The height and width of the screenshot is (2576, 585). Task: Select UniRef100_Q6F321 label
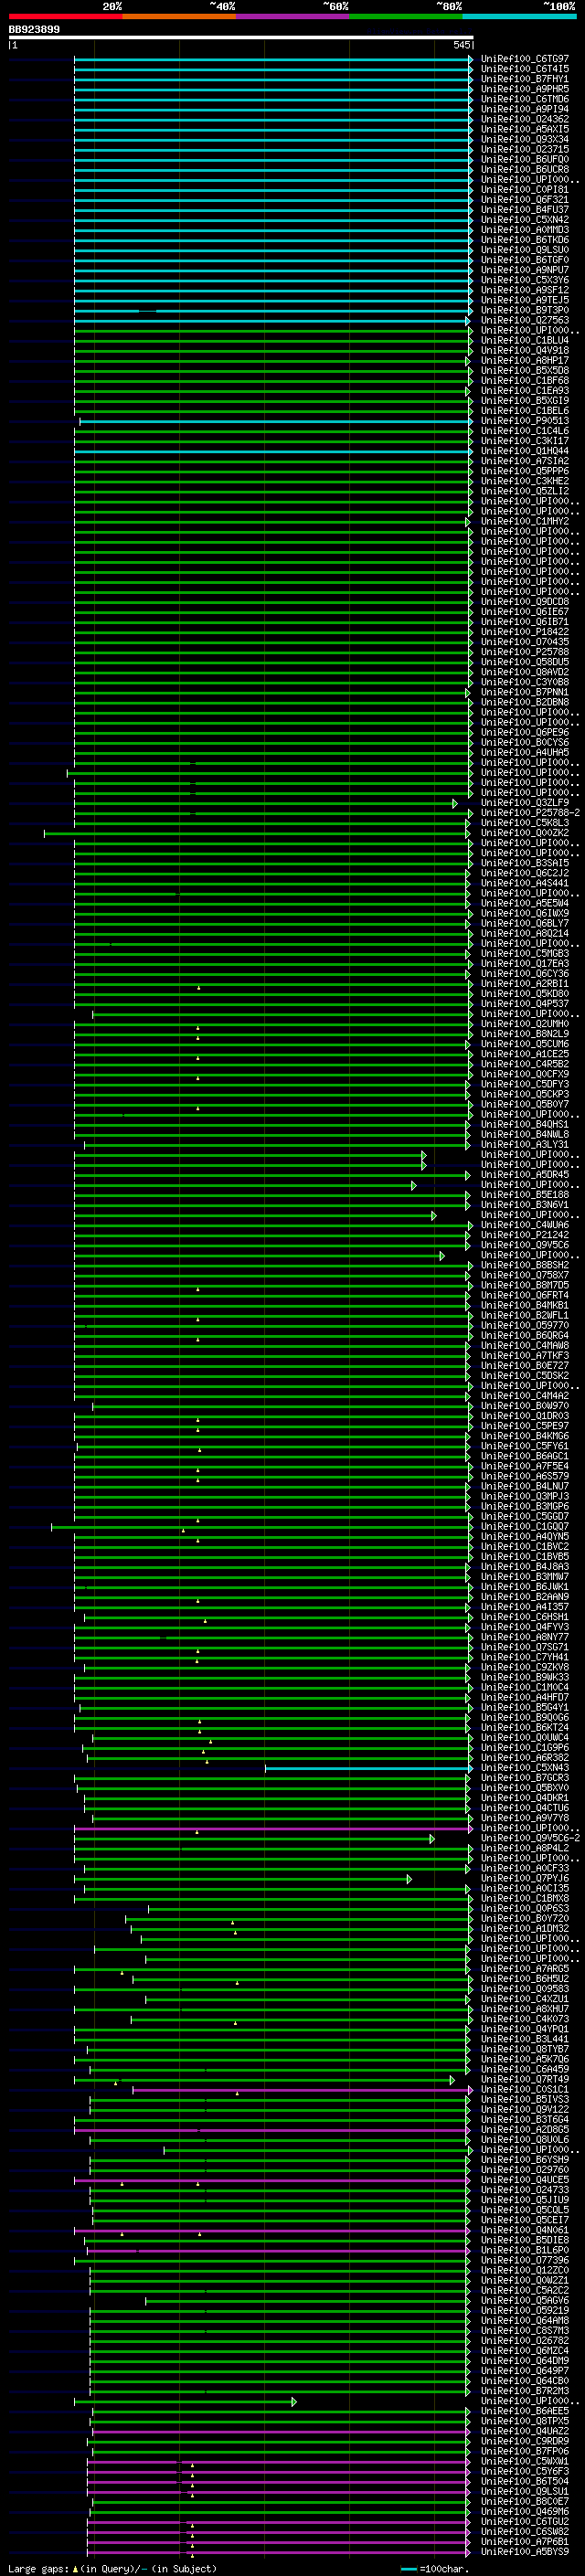524,200
